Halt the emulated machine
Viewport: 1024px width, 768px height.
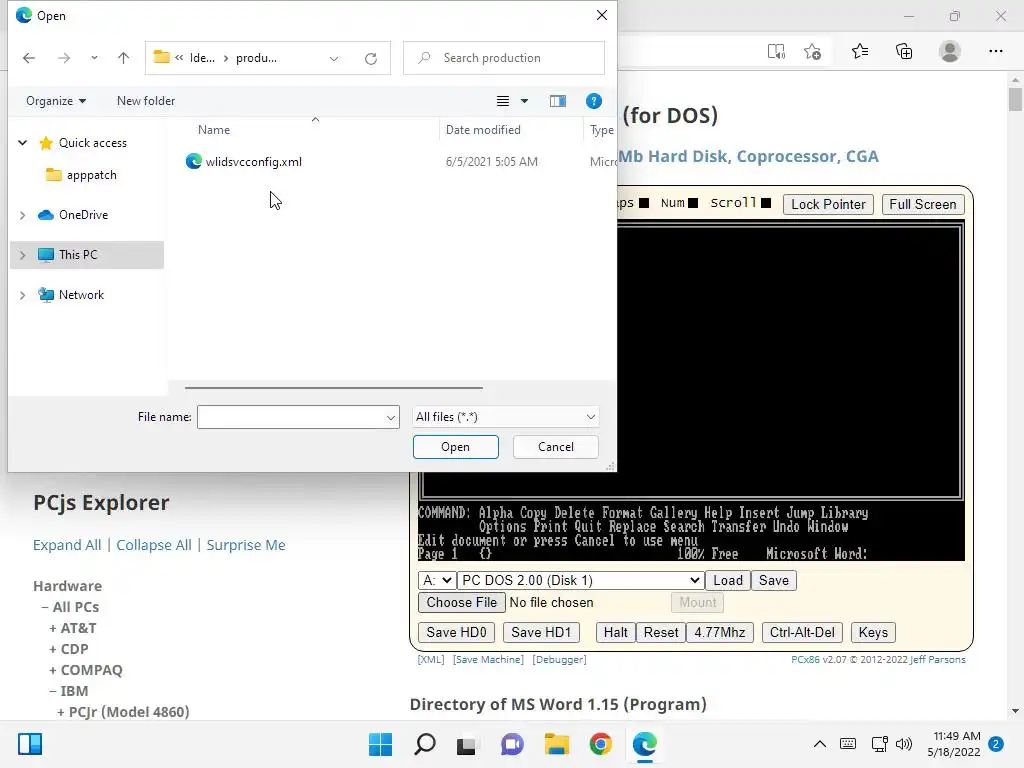tap(615, 632)
